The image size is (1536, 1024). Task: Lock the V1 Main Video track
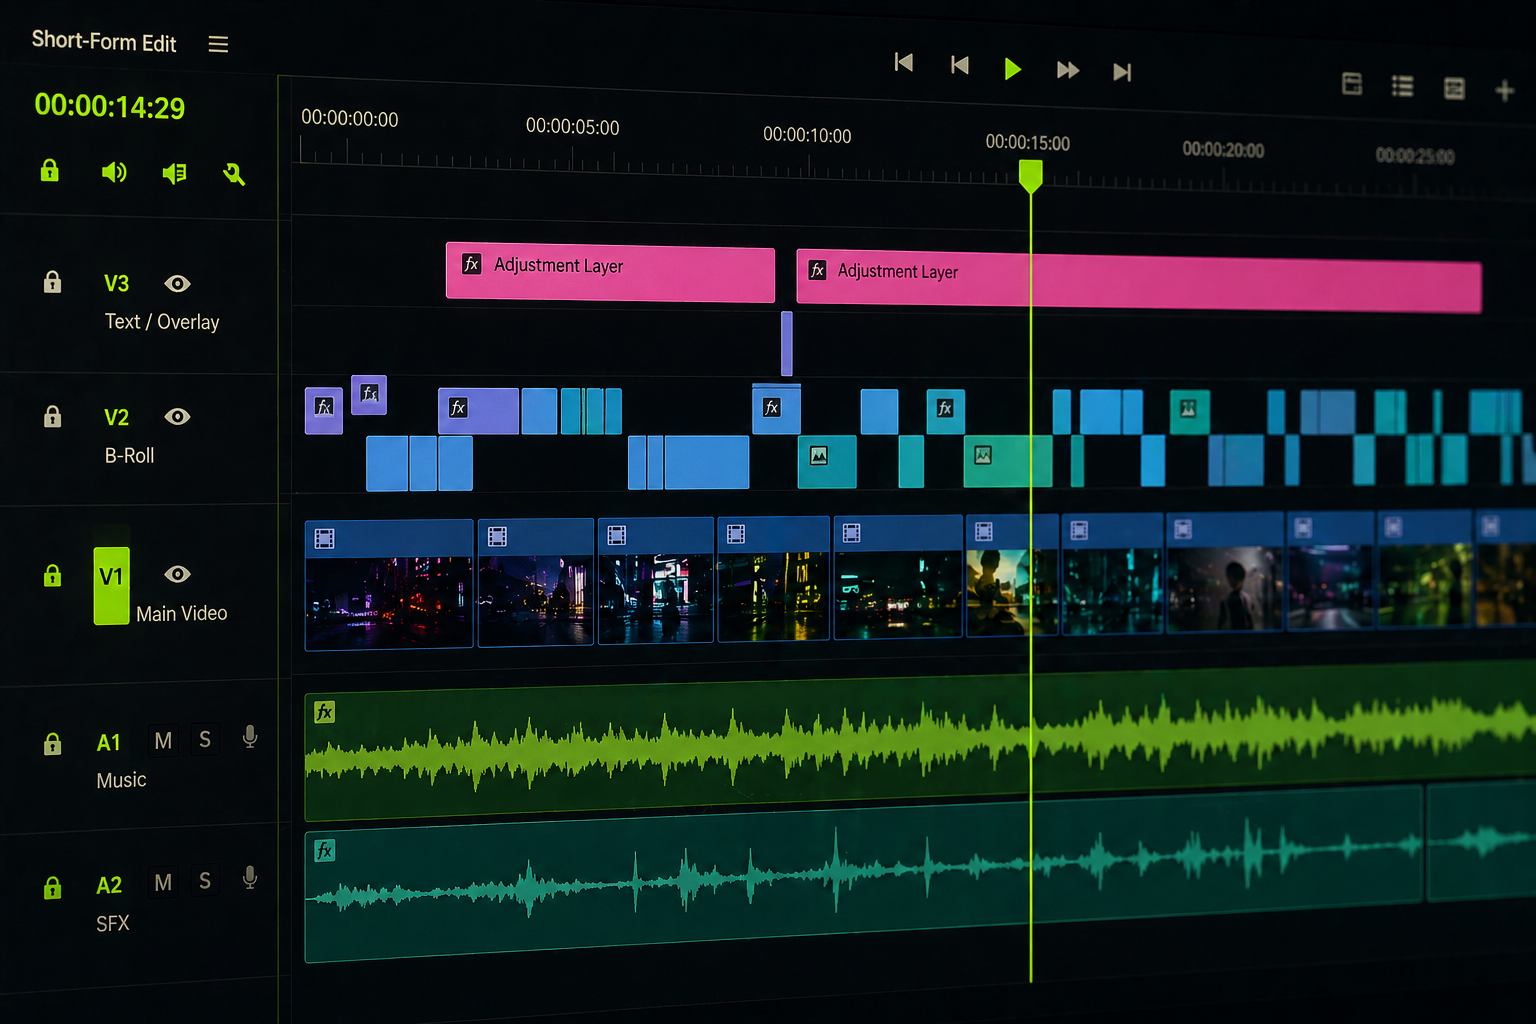(52, 575)
